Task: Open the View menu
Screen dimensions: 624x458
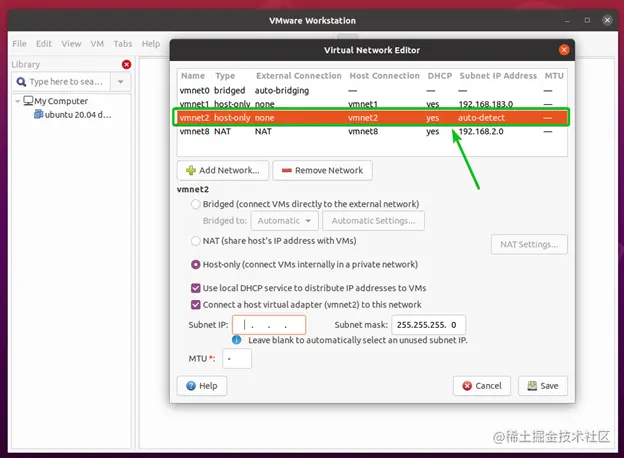Action: point(71,44)
